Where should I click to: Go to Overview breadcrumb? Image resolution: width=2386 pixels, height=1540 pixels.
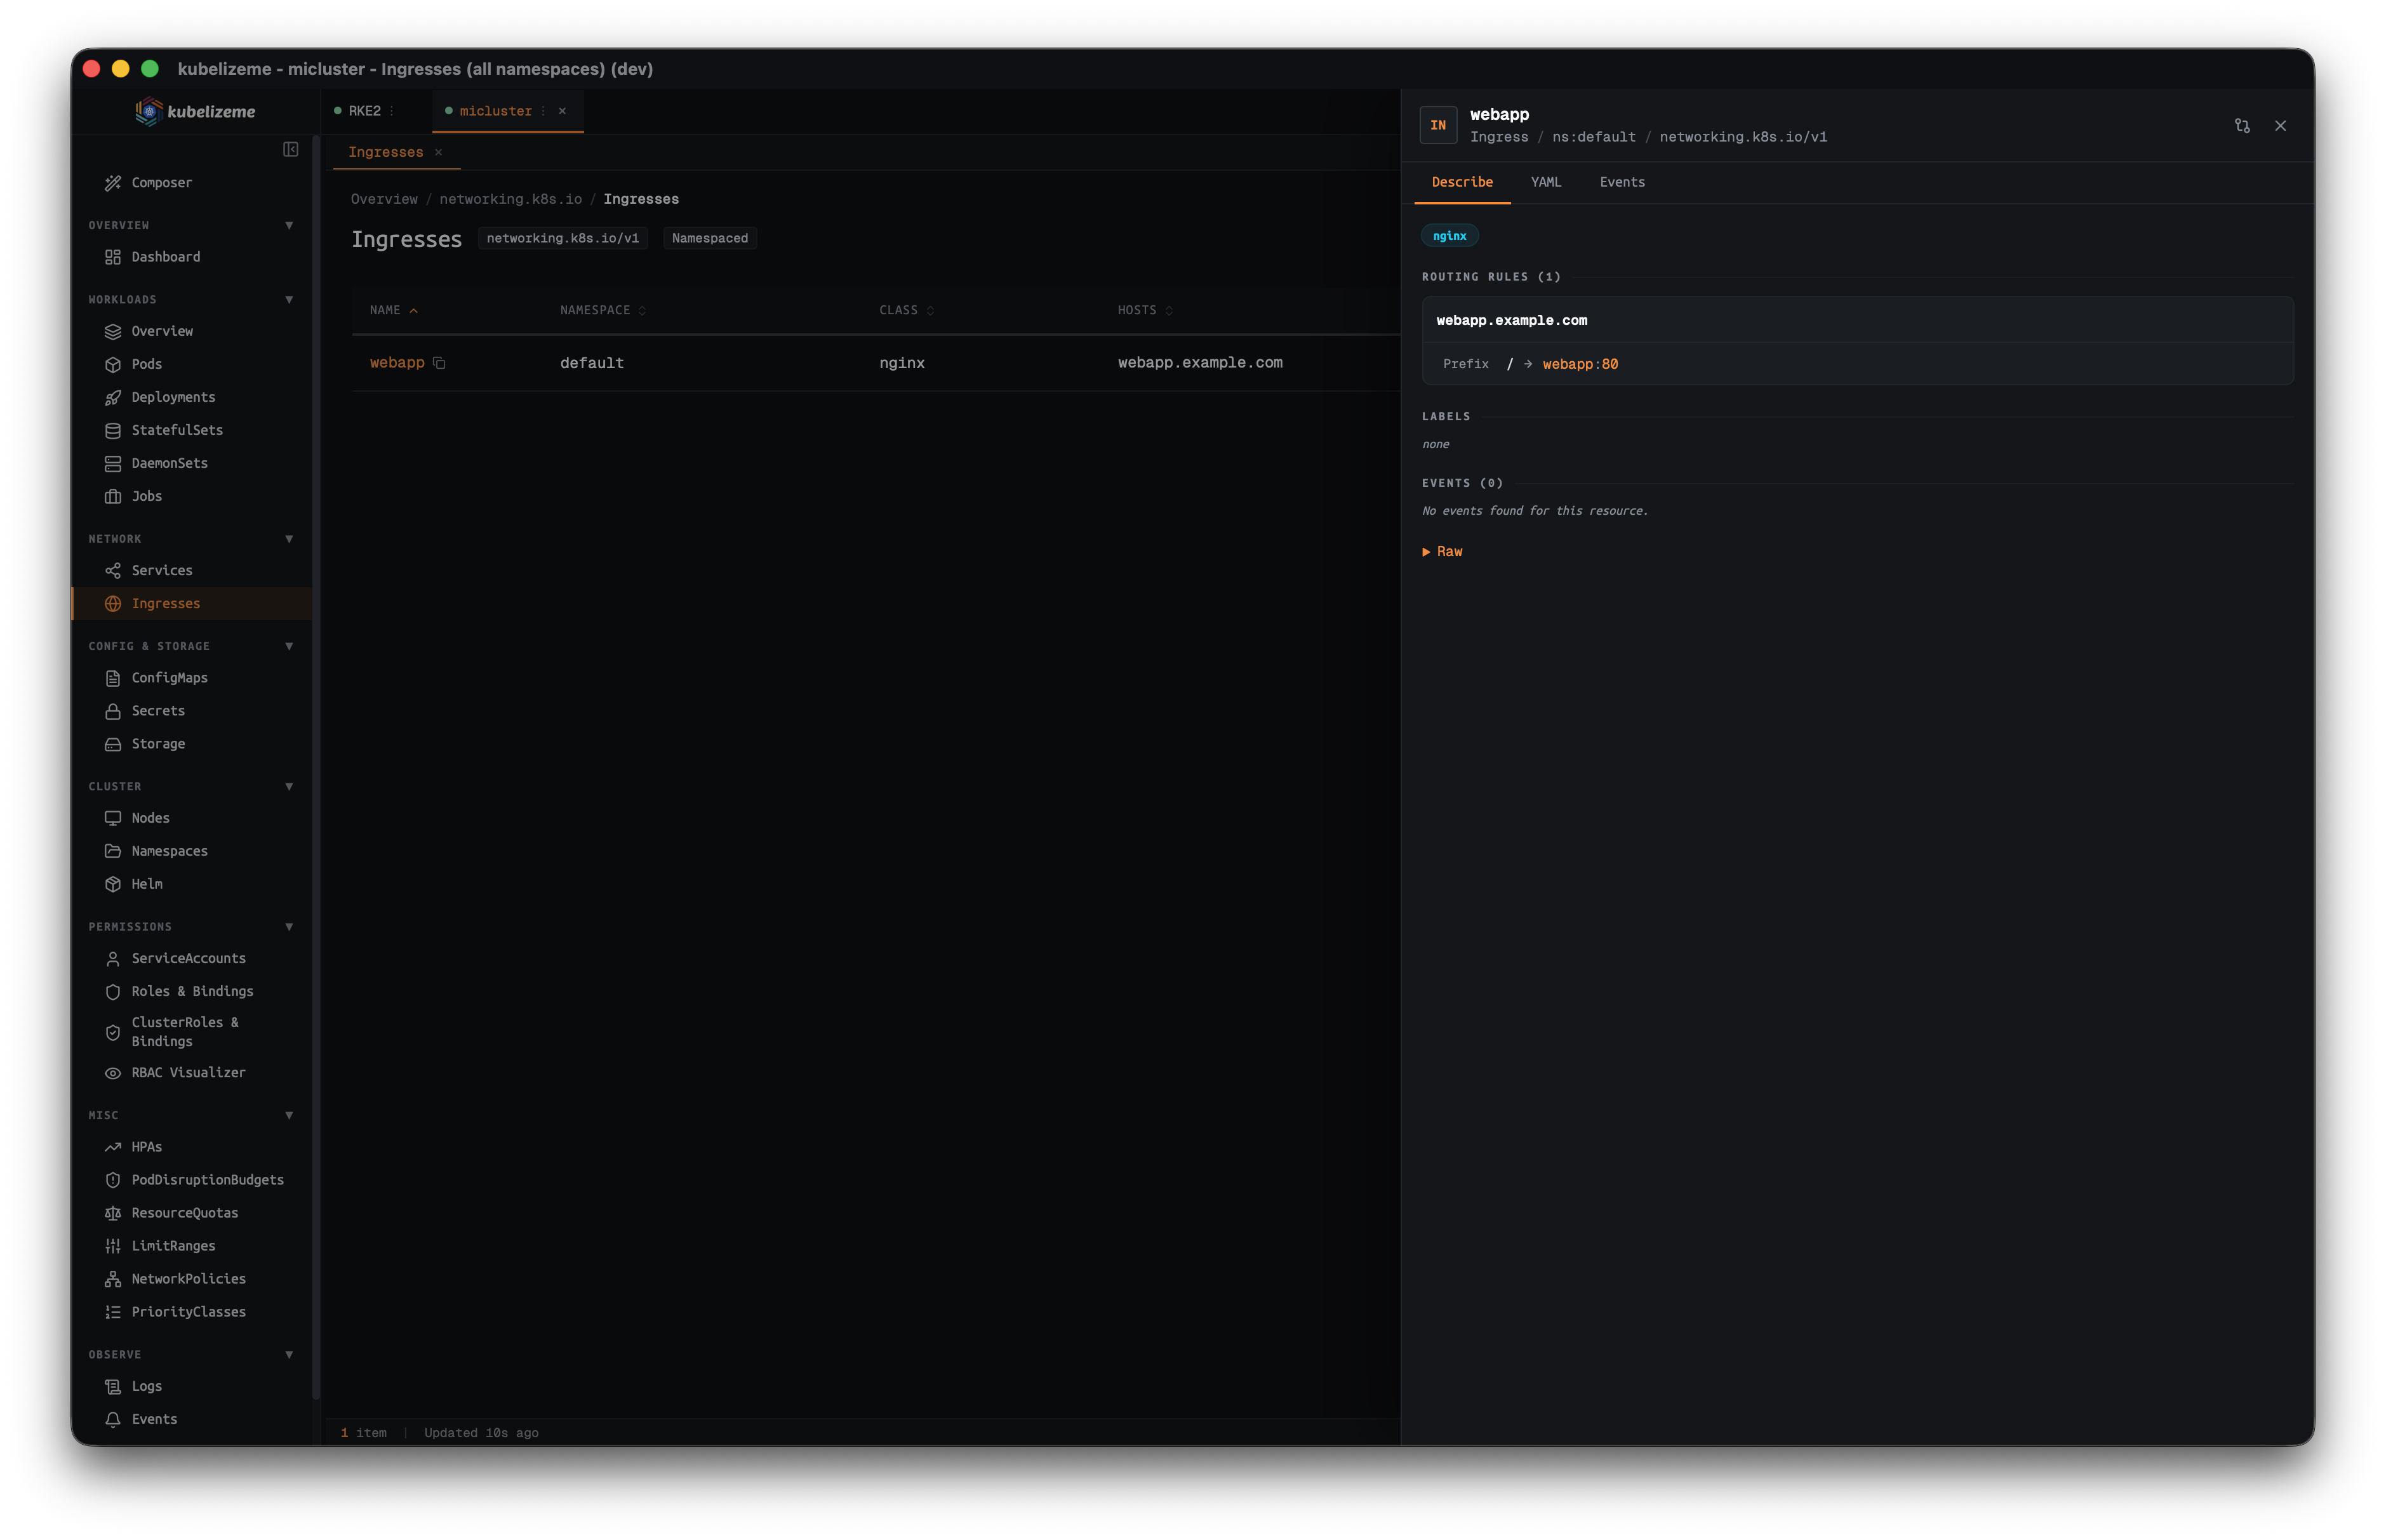click(384, 199)
